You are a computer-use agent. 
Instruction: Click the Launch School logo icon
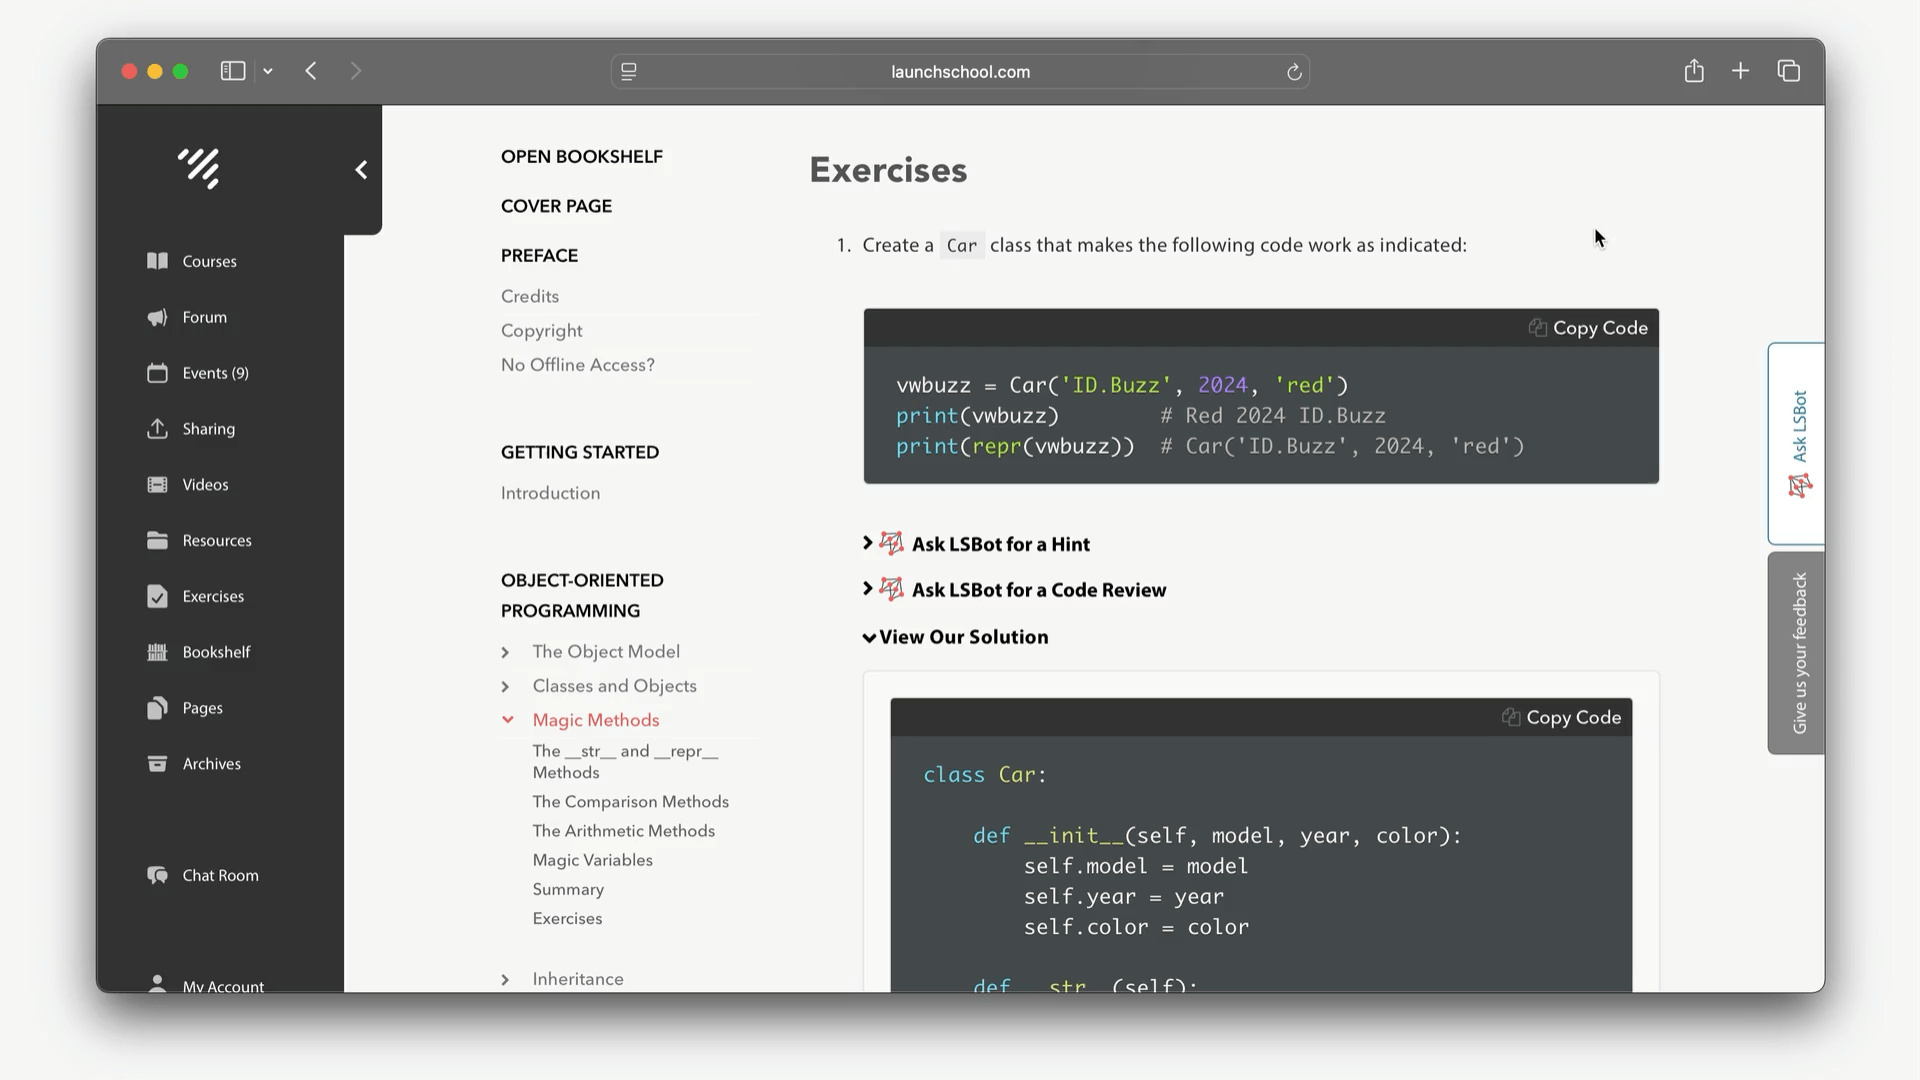[x=199, y=168]
